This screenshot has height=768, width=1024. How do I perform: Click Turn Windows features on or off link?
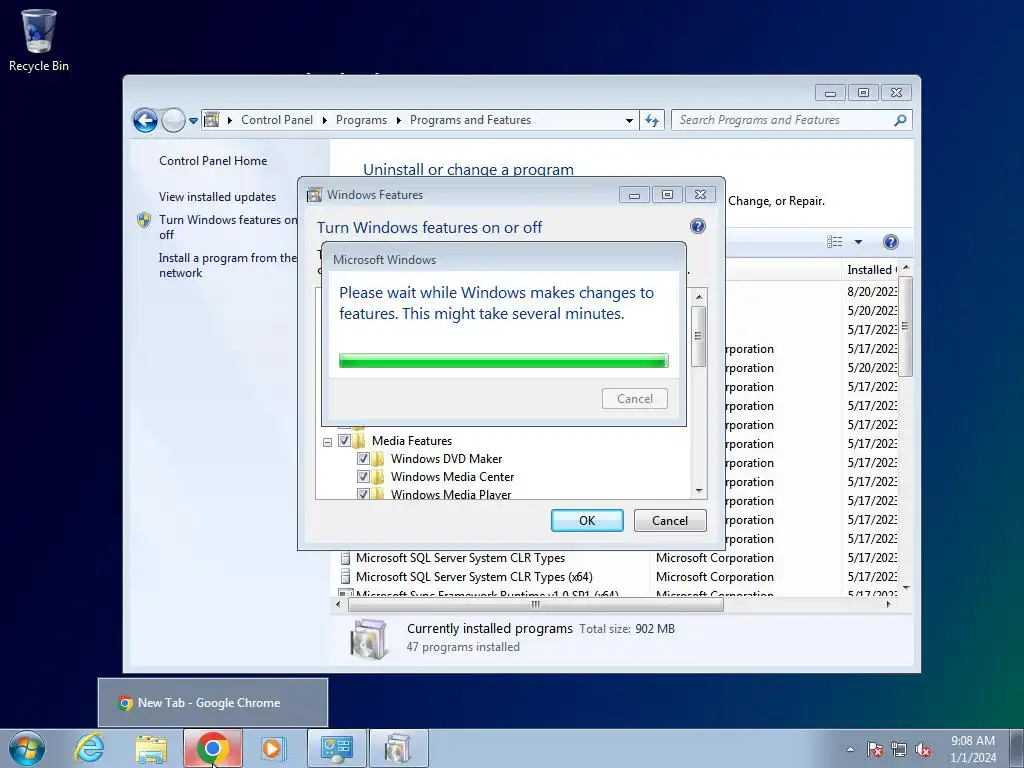click(228, 227)
